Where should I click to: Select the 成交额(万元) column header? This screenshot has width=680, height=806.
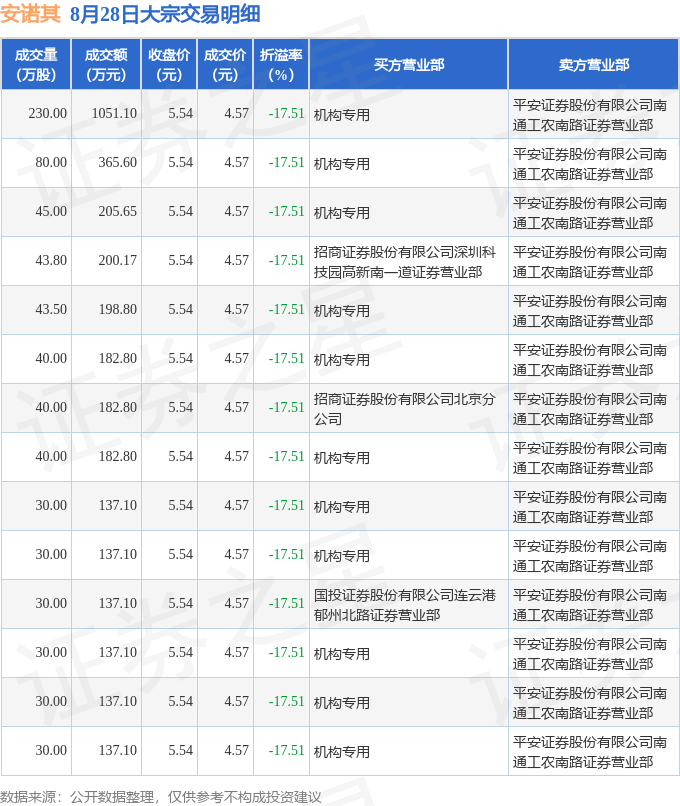tap(106, 65)
